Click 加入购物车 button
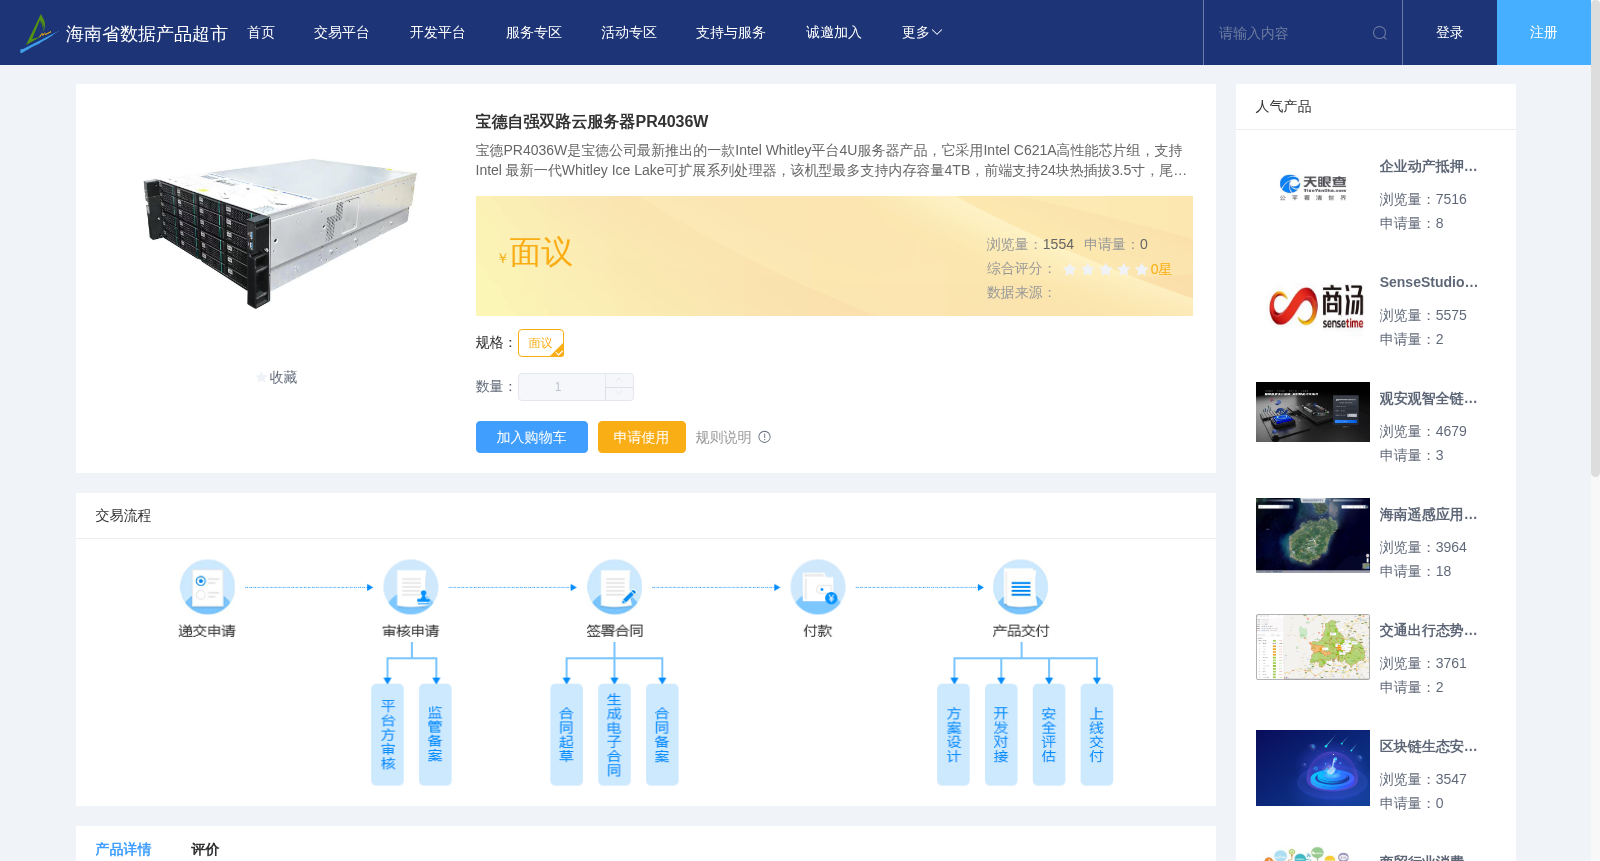This screenshot has width=1600, height=861. click(x=531, y=437)
